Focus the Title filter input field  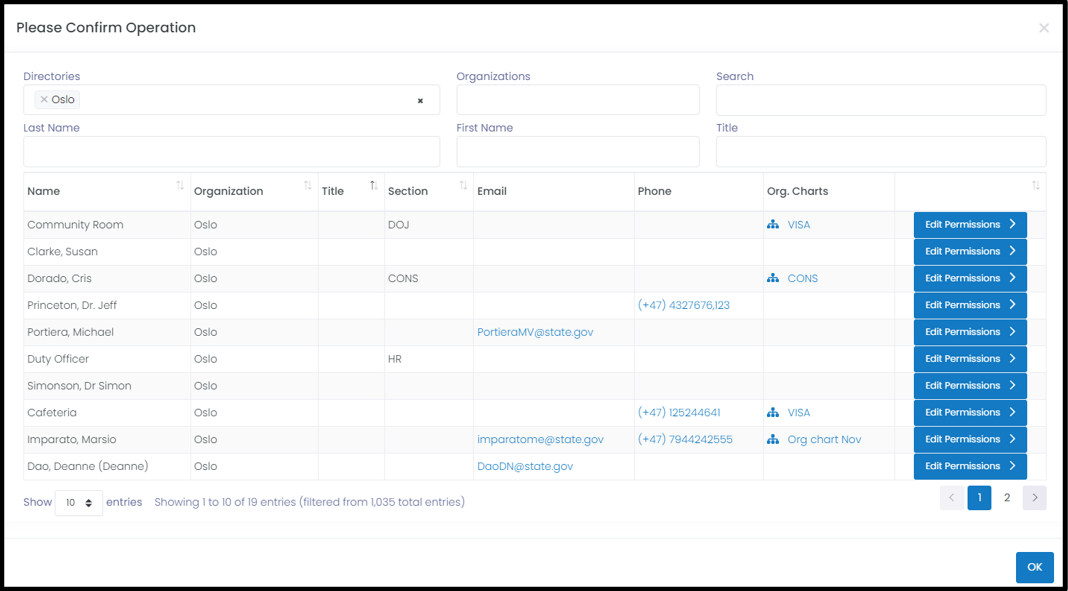[881, 151]
